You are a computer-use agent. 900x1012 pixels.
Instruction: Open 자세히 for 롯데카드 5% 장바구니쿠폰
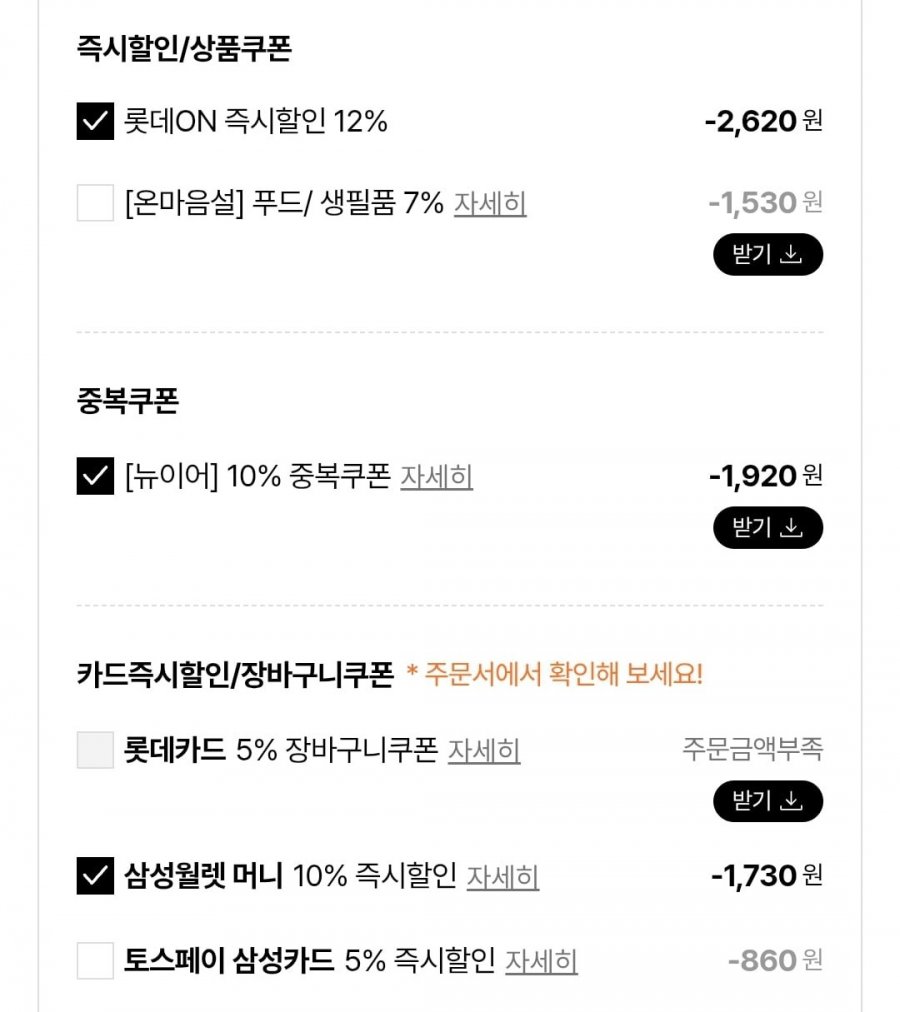click(484, 750)
